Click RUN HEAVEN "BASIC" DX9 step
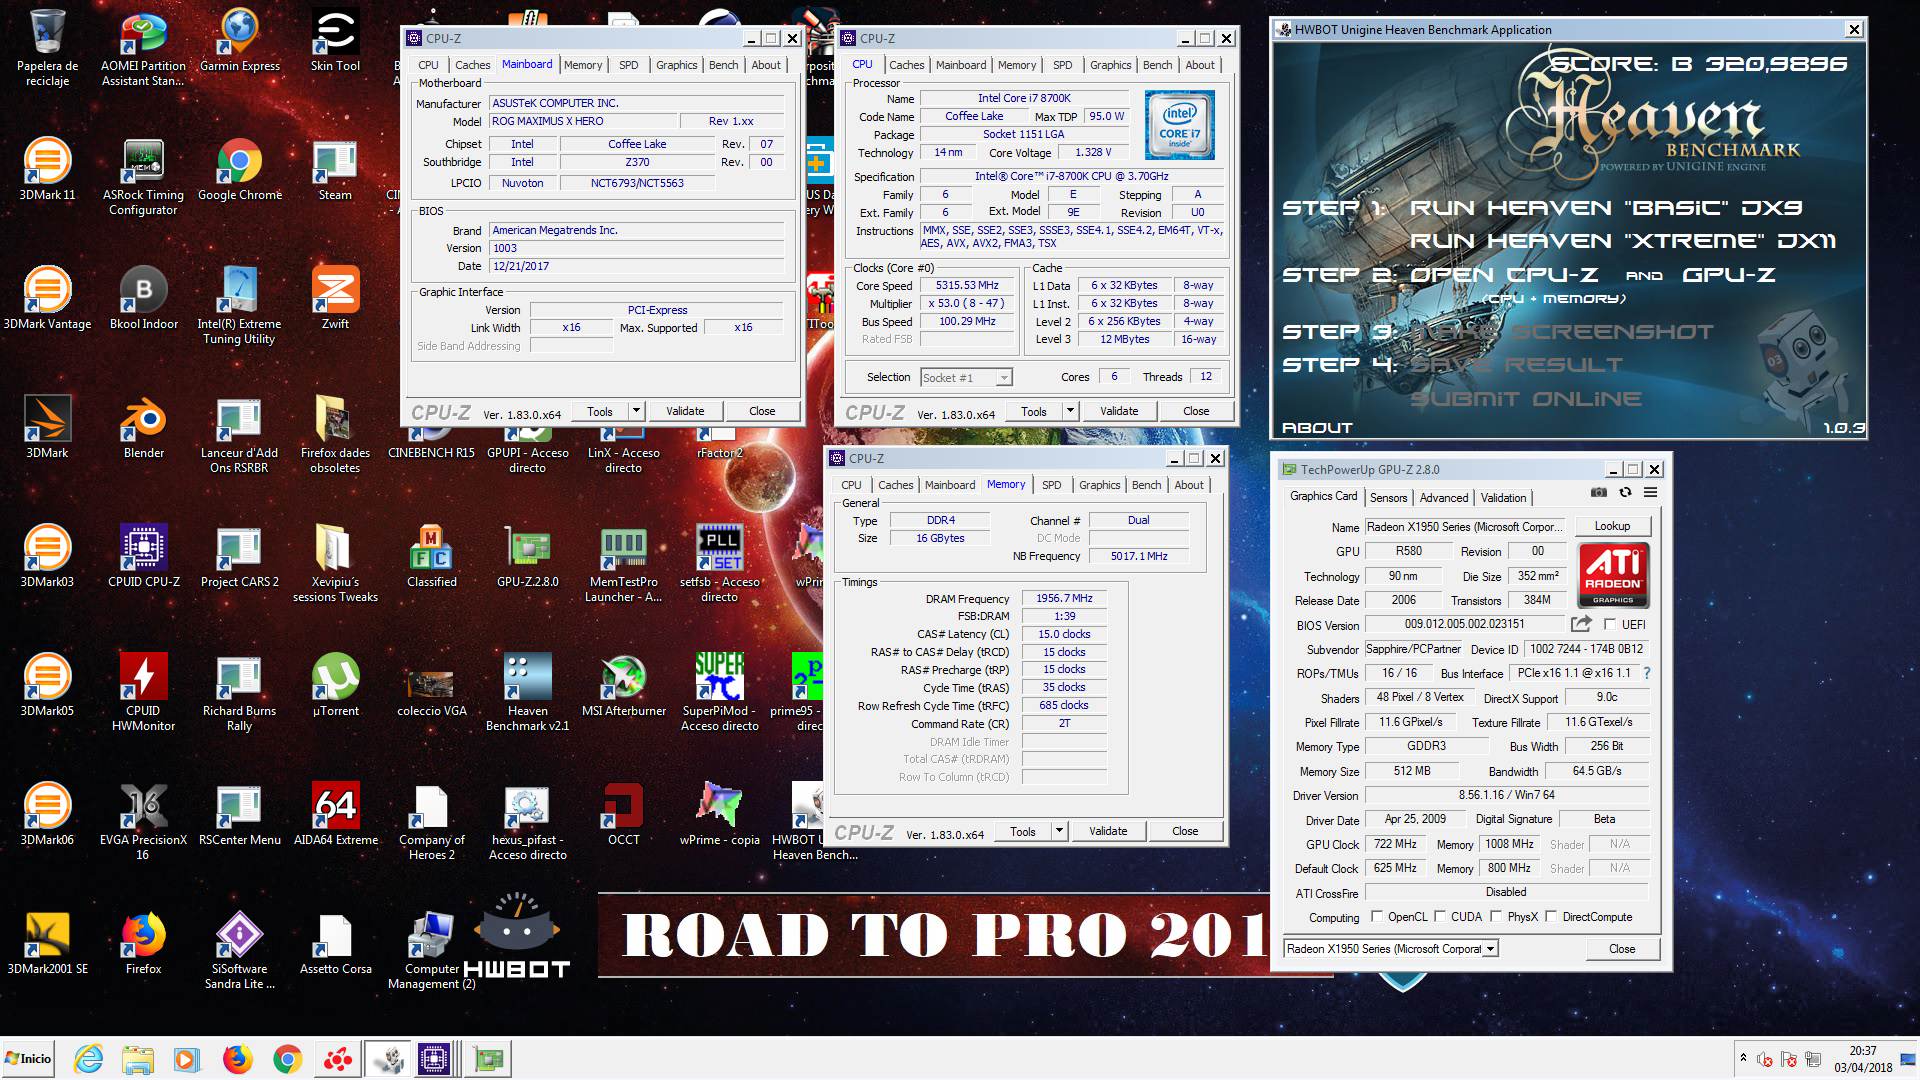1920x1080 pixels. 1605,208
